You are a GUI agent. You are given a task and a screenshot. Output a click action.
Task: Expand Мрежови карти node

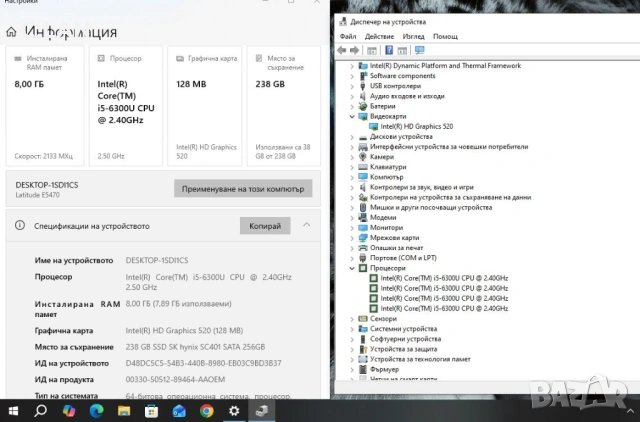[352, 238]
